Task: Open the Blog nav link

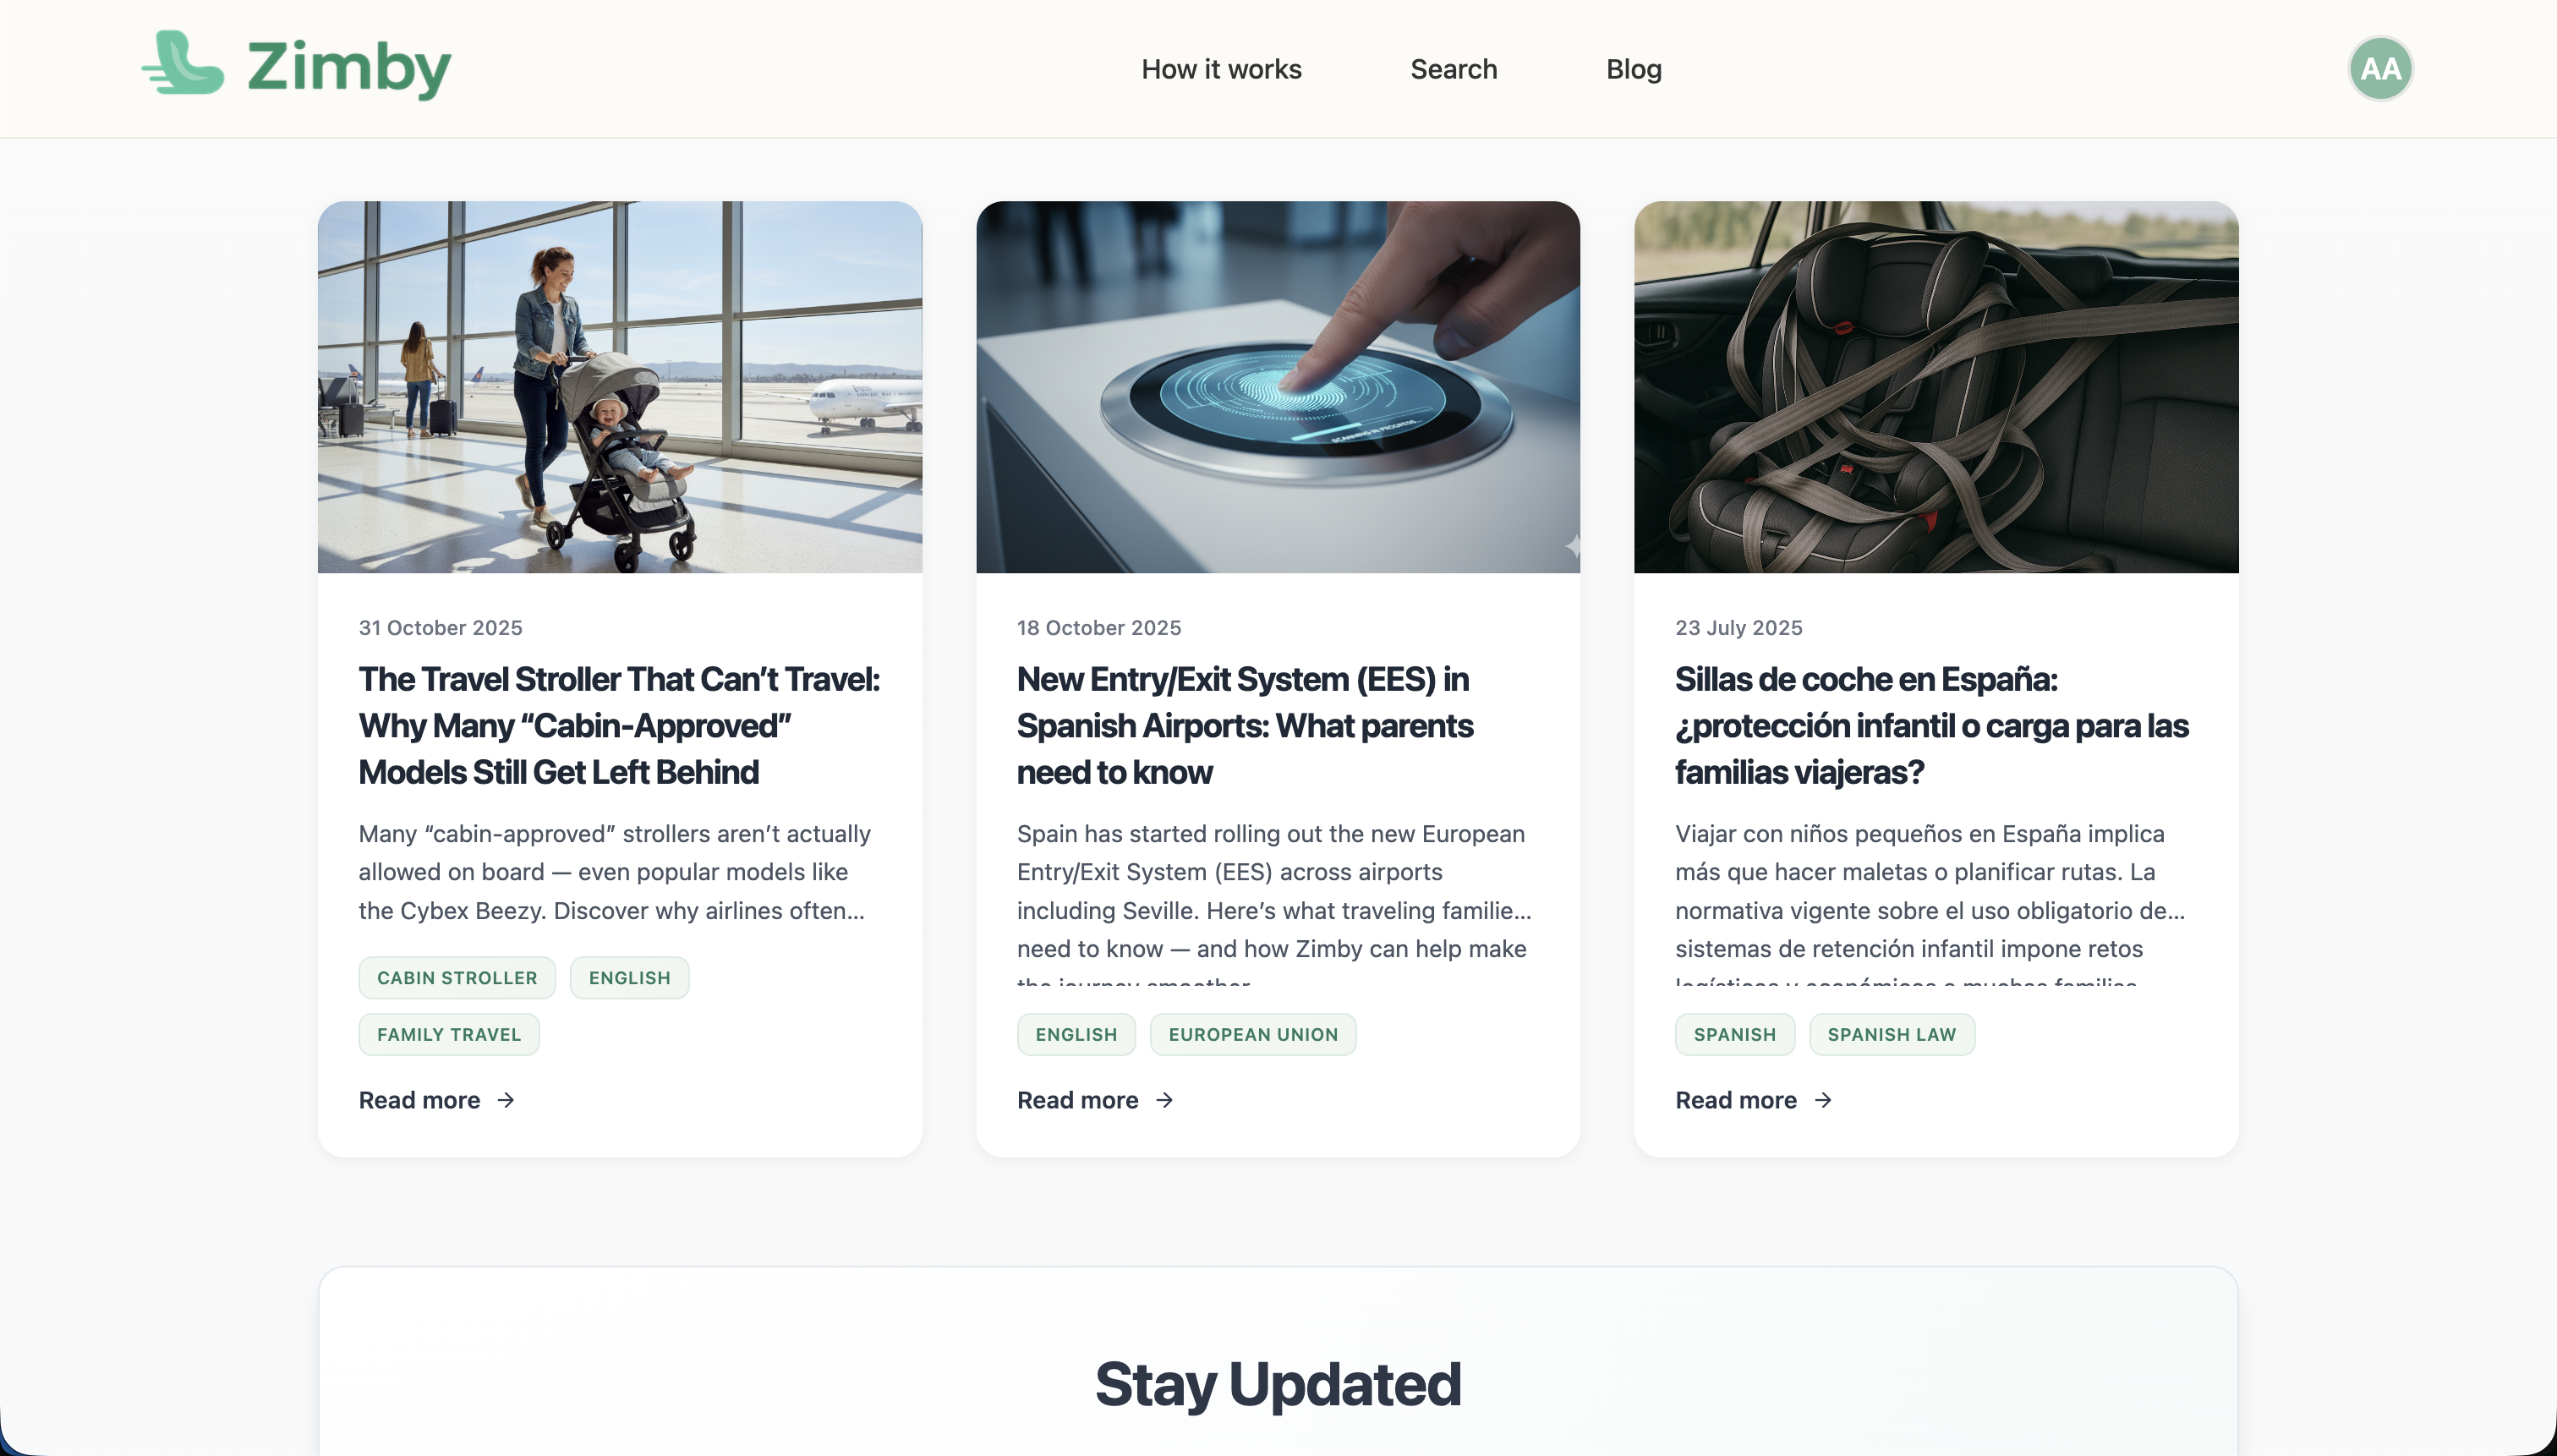Action: coord(1633,69)
